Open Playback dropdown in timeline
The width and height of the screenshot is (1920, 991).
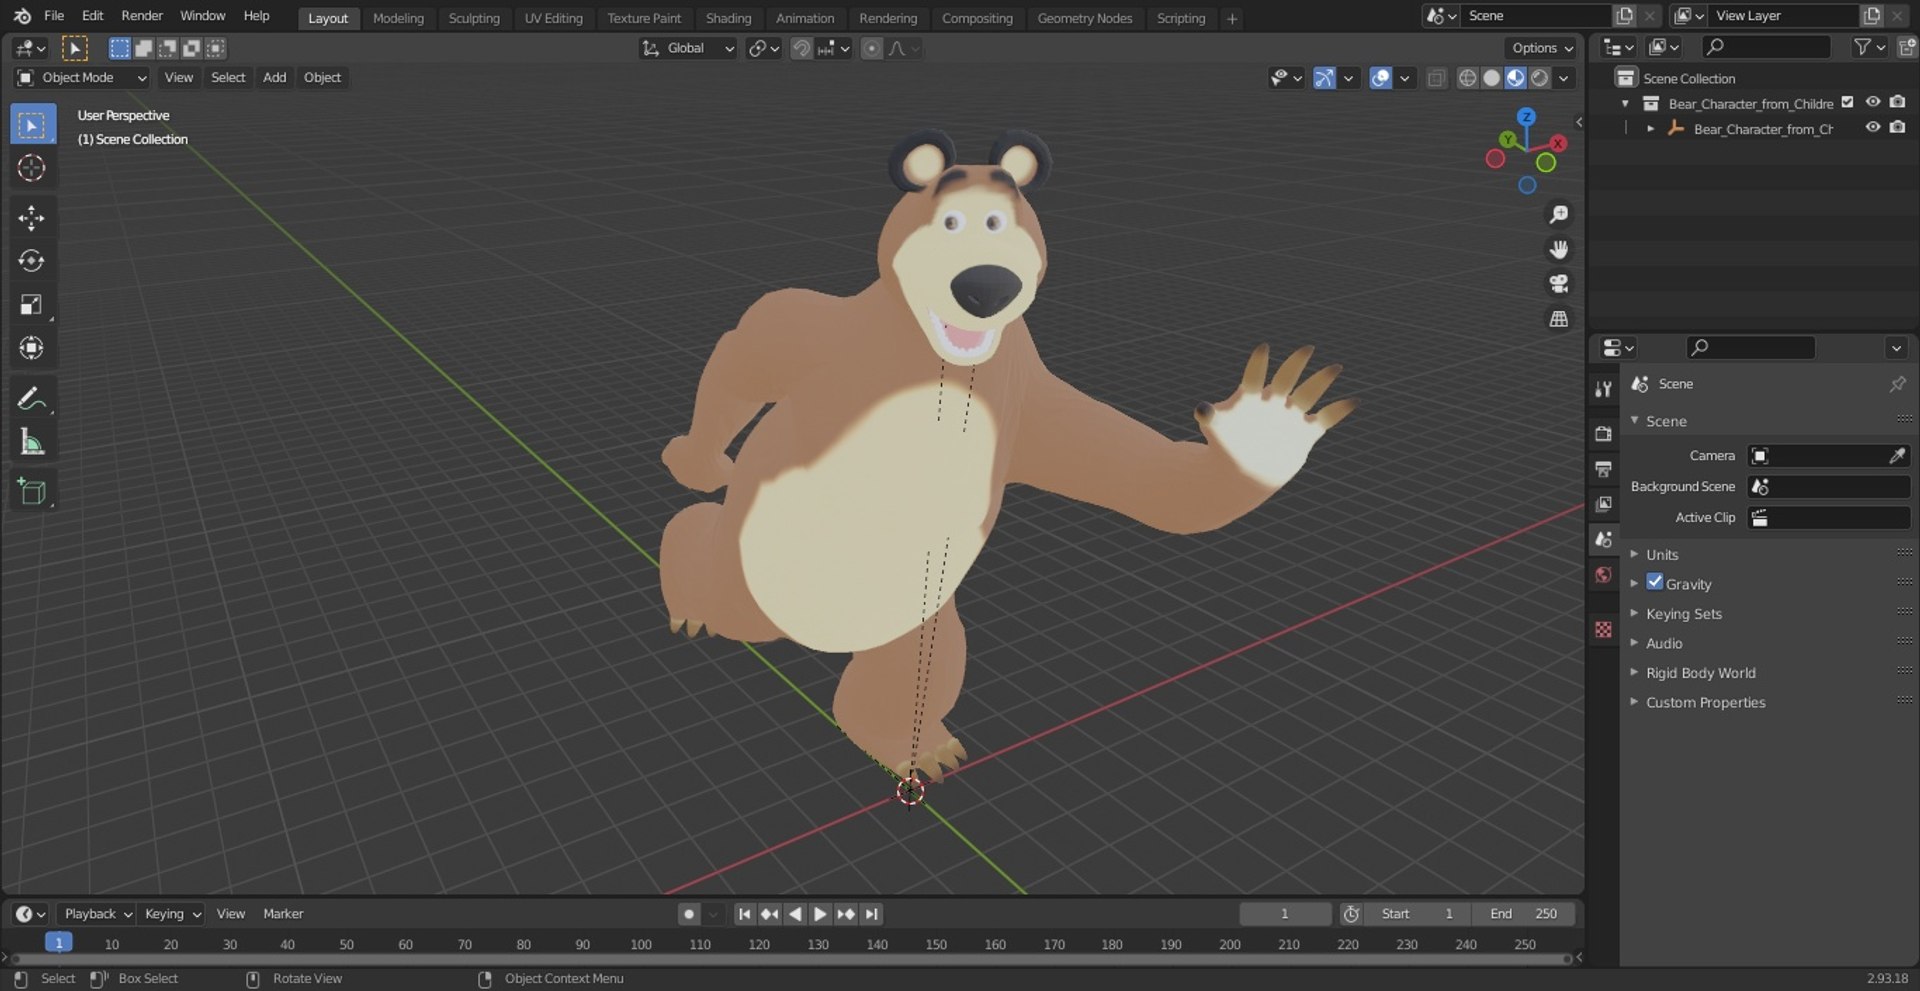[97, 914]
